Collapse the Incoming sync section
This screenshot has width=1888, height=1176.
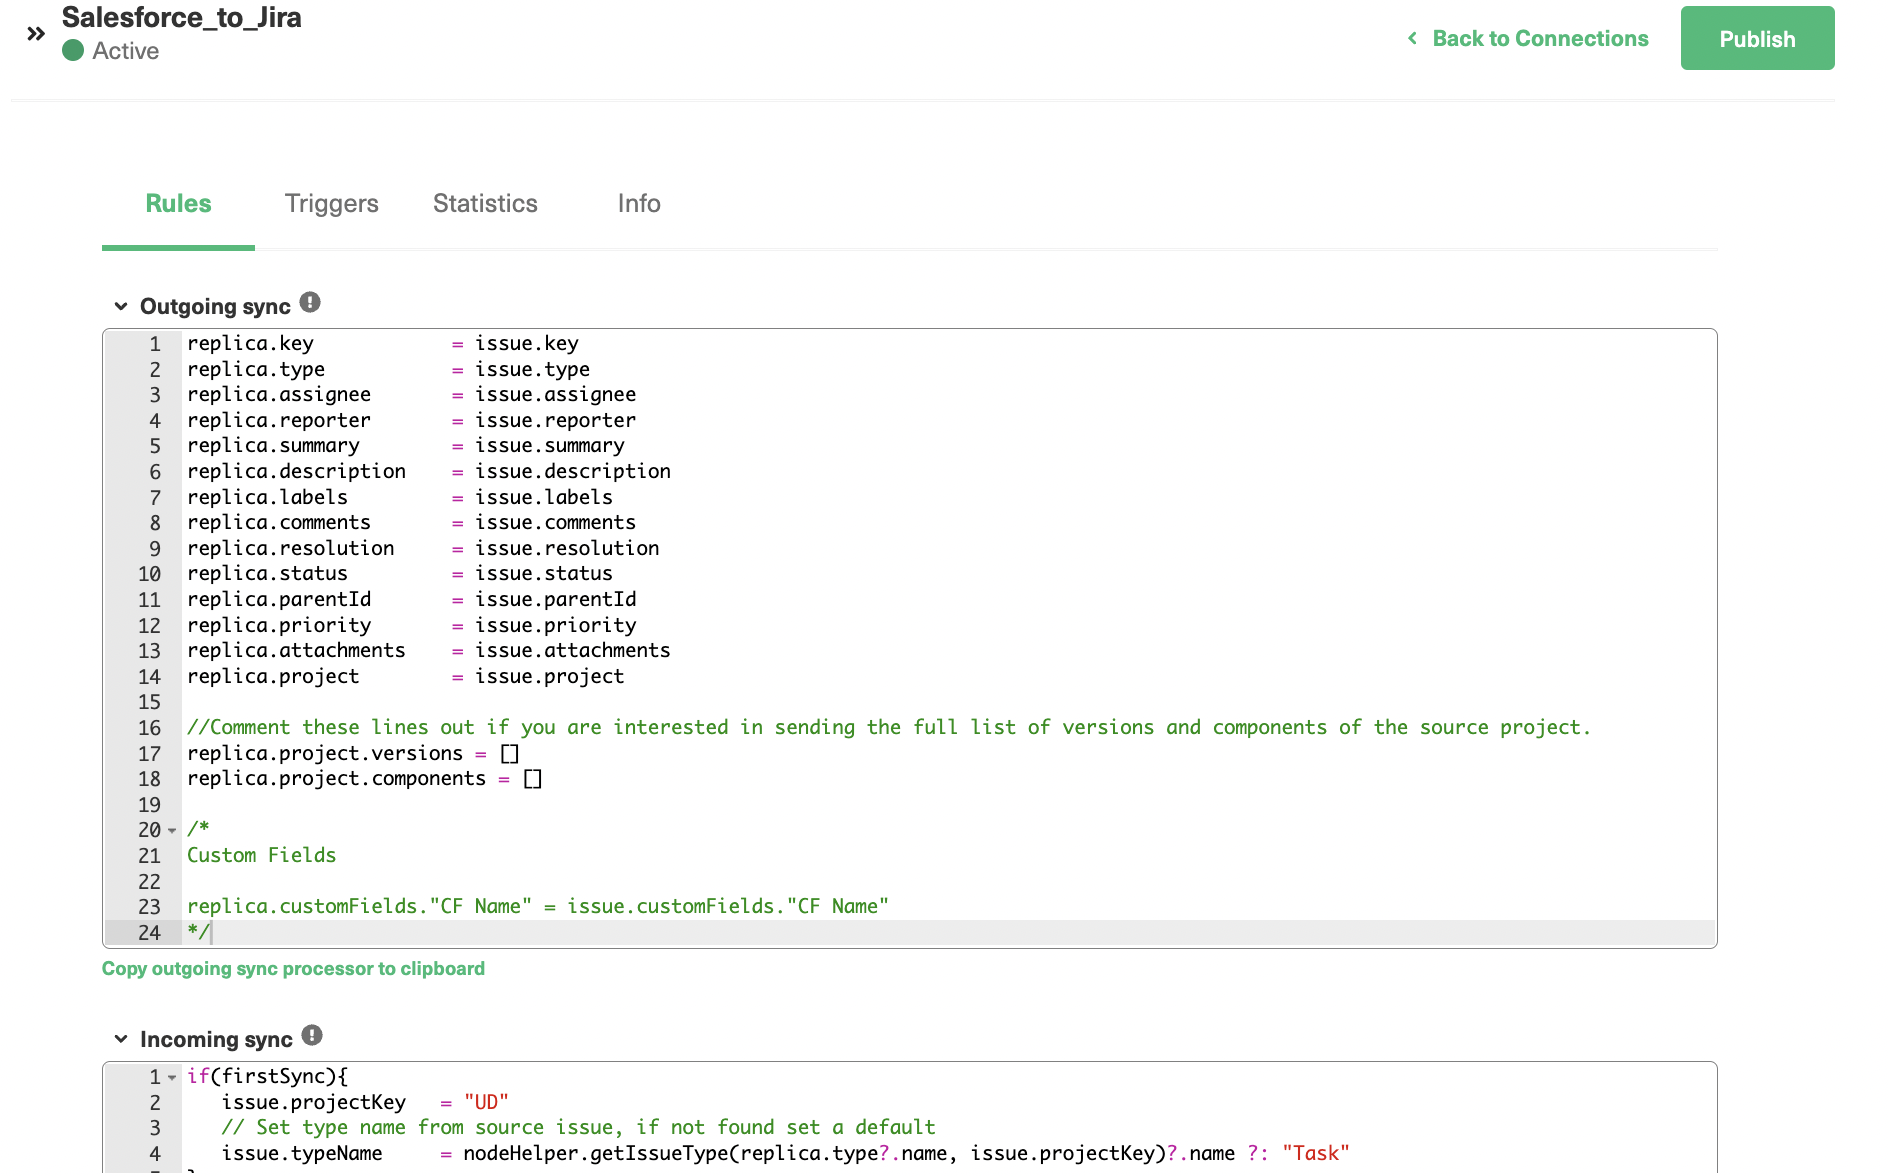(x=121, y=1039)
